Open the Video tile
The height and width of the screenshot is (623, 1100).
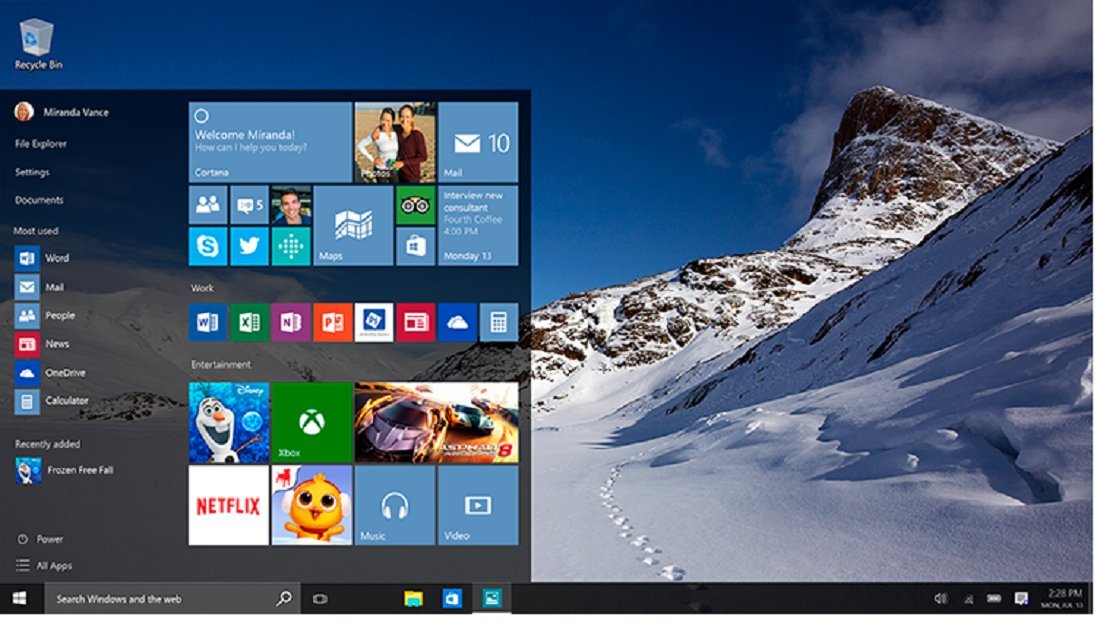click(478, 505)
